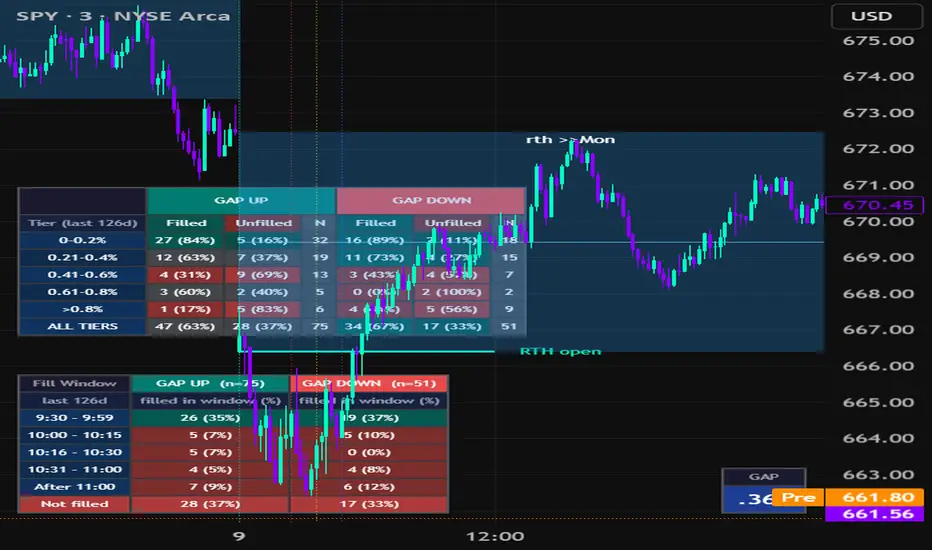The width and height of the screenshot is (932, 550).
Task: Click the 12:00 time axis label
Action: tap(495, 536)
